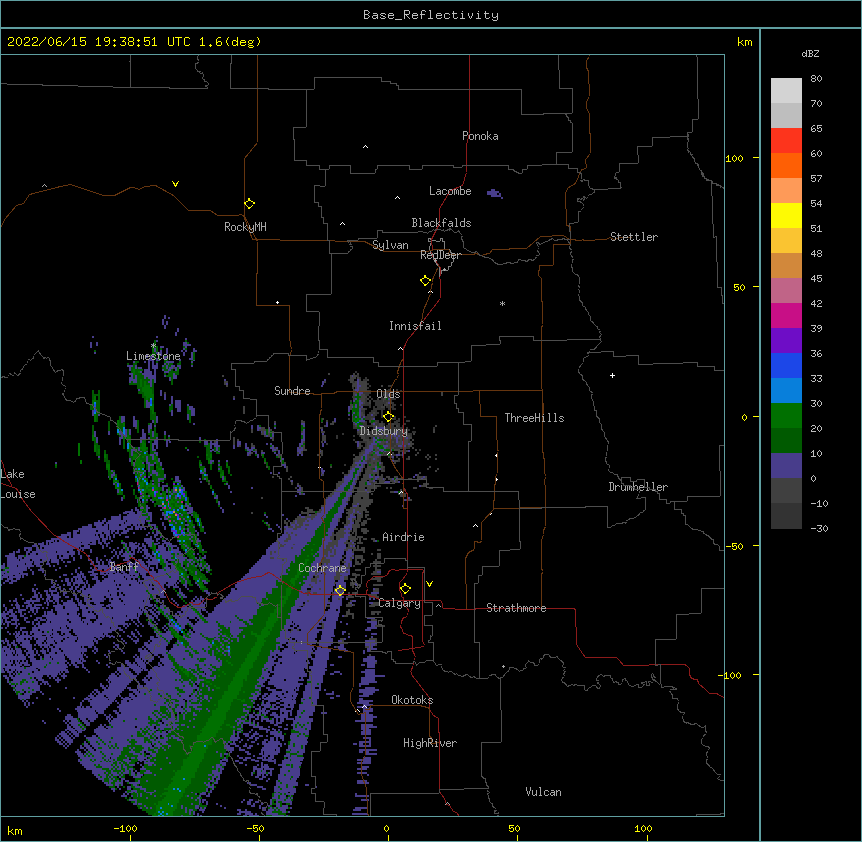This screenshot has width=862, height=842.
Task: Click the Innisfail city label
Action: (x=415, y=326)
